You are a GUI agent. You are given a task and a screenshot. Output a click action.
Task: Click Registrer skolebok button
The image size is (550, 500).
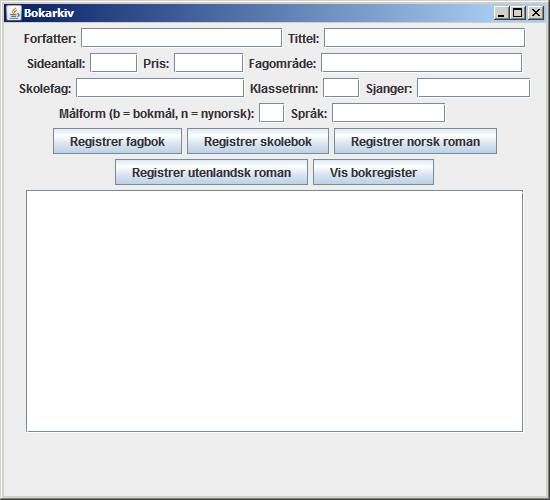[258, 141]
